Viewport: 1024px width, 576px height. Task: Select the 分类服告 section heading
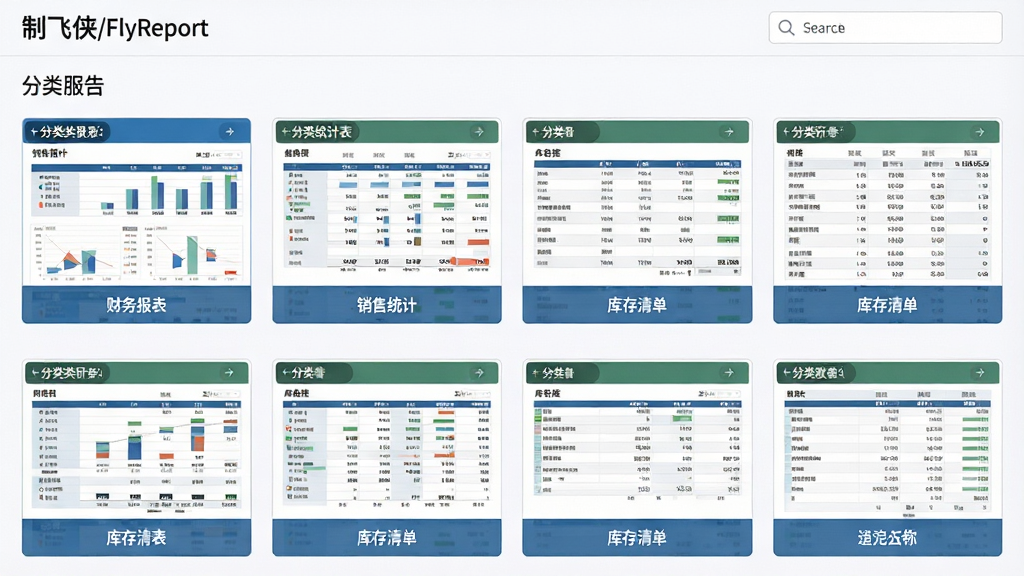click(x=63, y=86)
